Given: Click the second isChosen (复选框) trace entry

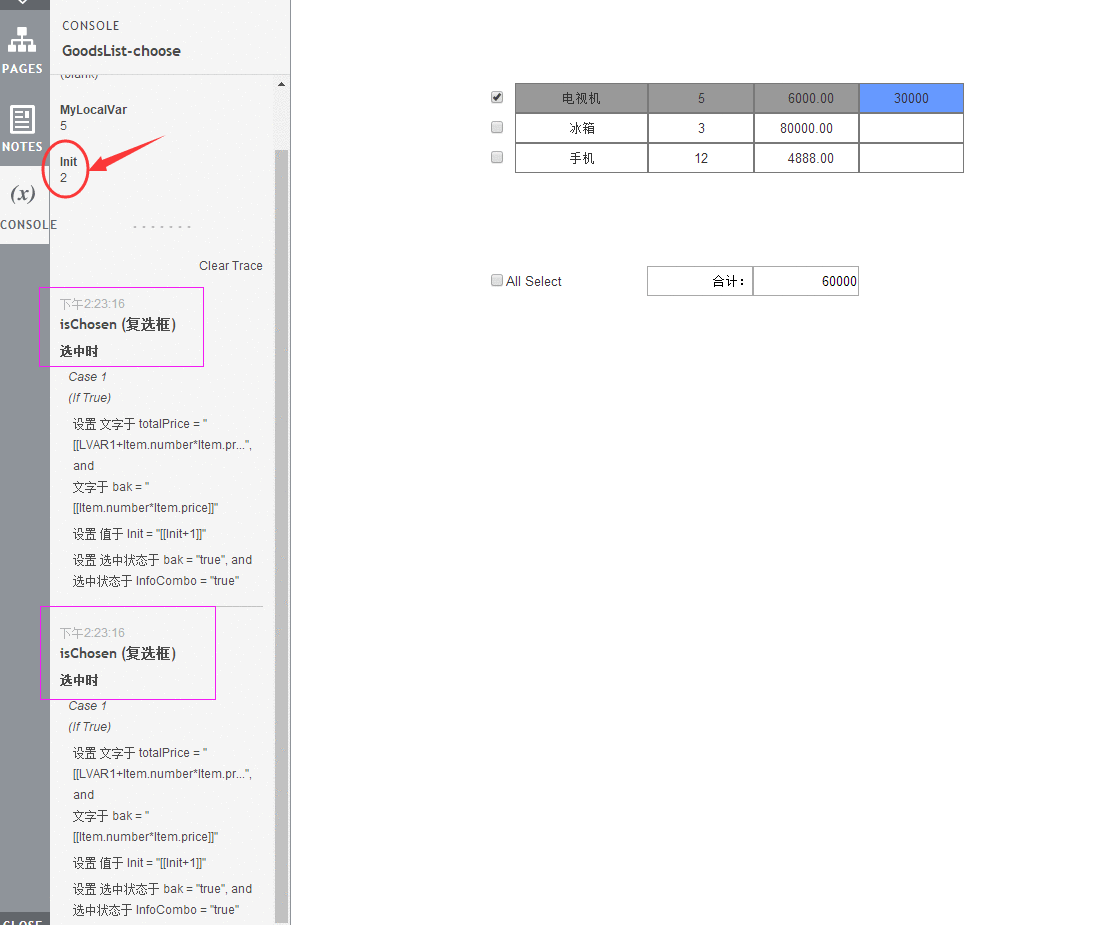Looking at the screenshot, I should [117, 654].
